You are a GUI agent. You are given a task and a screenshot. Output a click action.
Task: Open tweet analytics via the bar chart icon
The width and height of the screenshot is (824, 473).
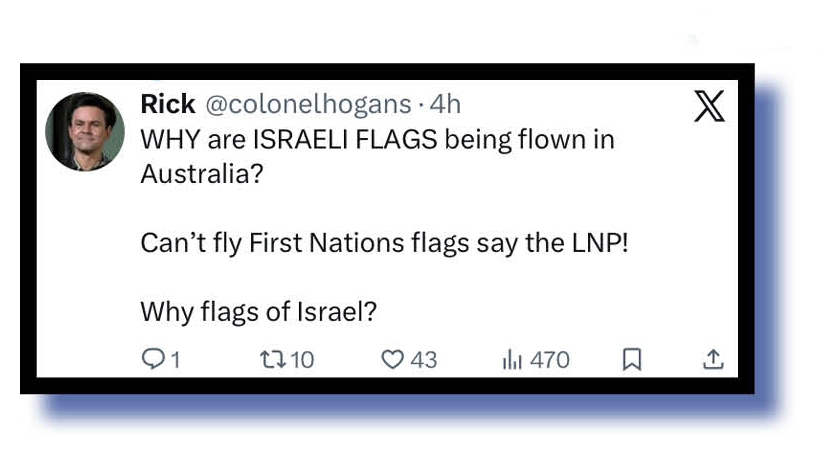point(511,360)
